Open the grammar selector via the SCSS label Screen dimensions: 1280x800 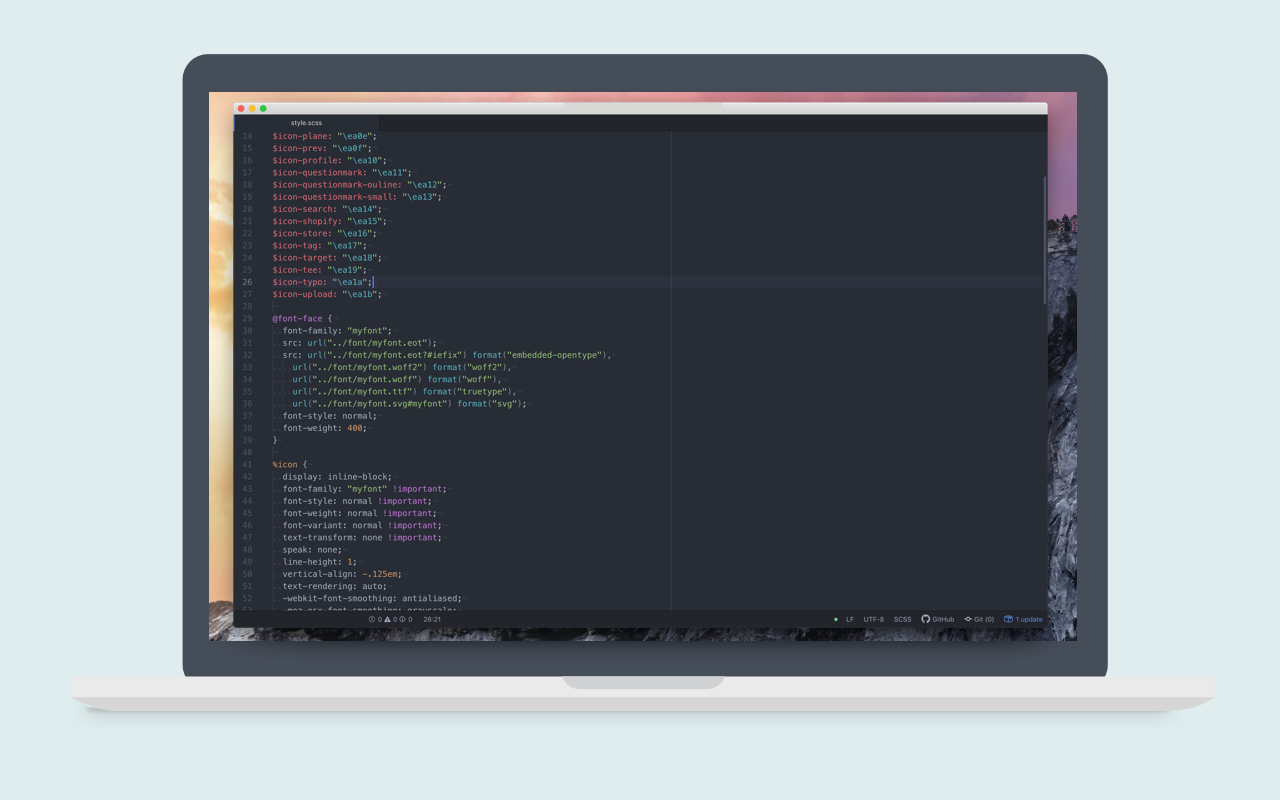902,619
